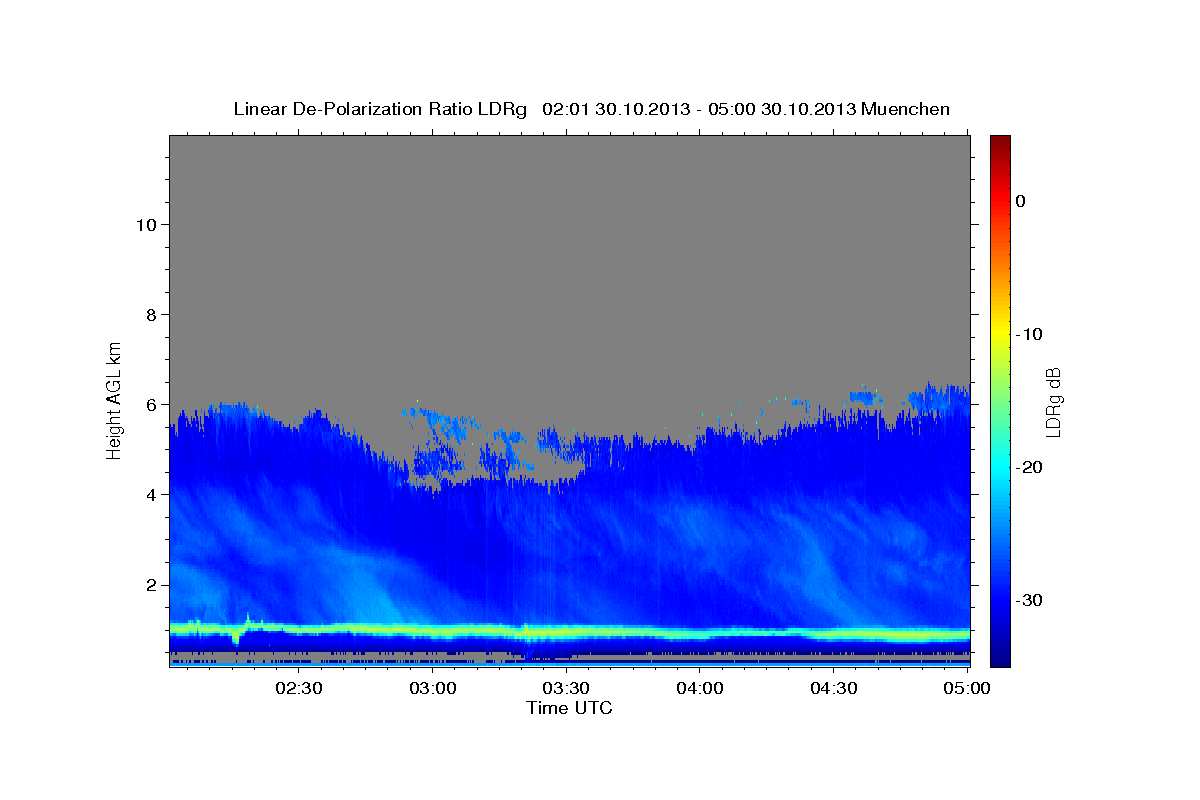Click the 04:30 time tick label
This screenshot has width=1200, height=800.
(x=833, y=688)
